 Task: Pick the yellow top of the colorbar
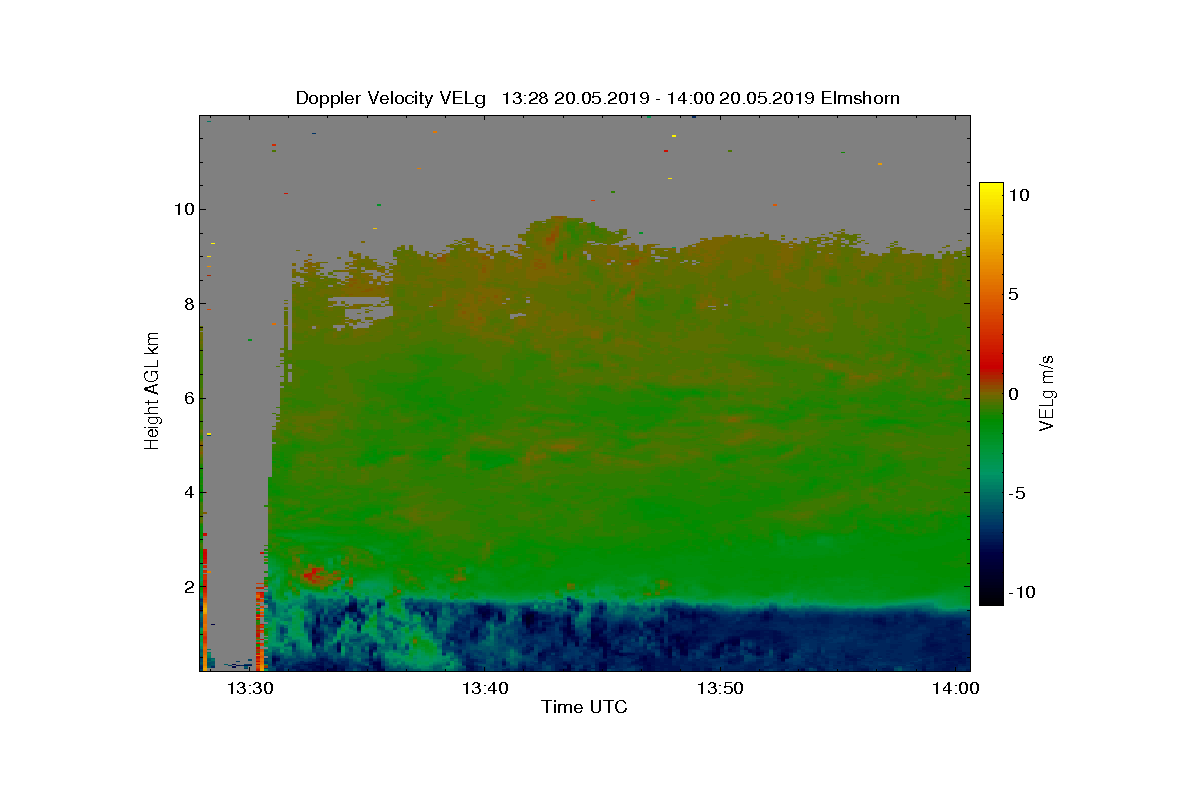coord(991,192)
